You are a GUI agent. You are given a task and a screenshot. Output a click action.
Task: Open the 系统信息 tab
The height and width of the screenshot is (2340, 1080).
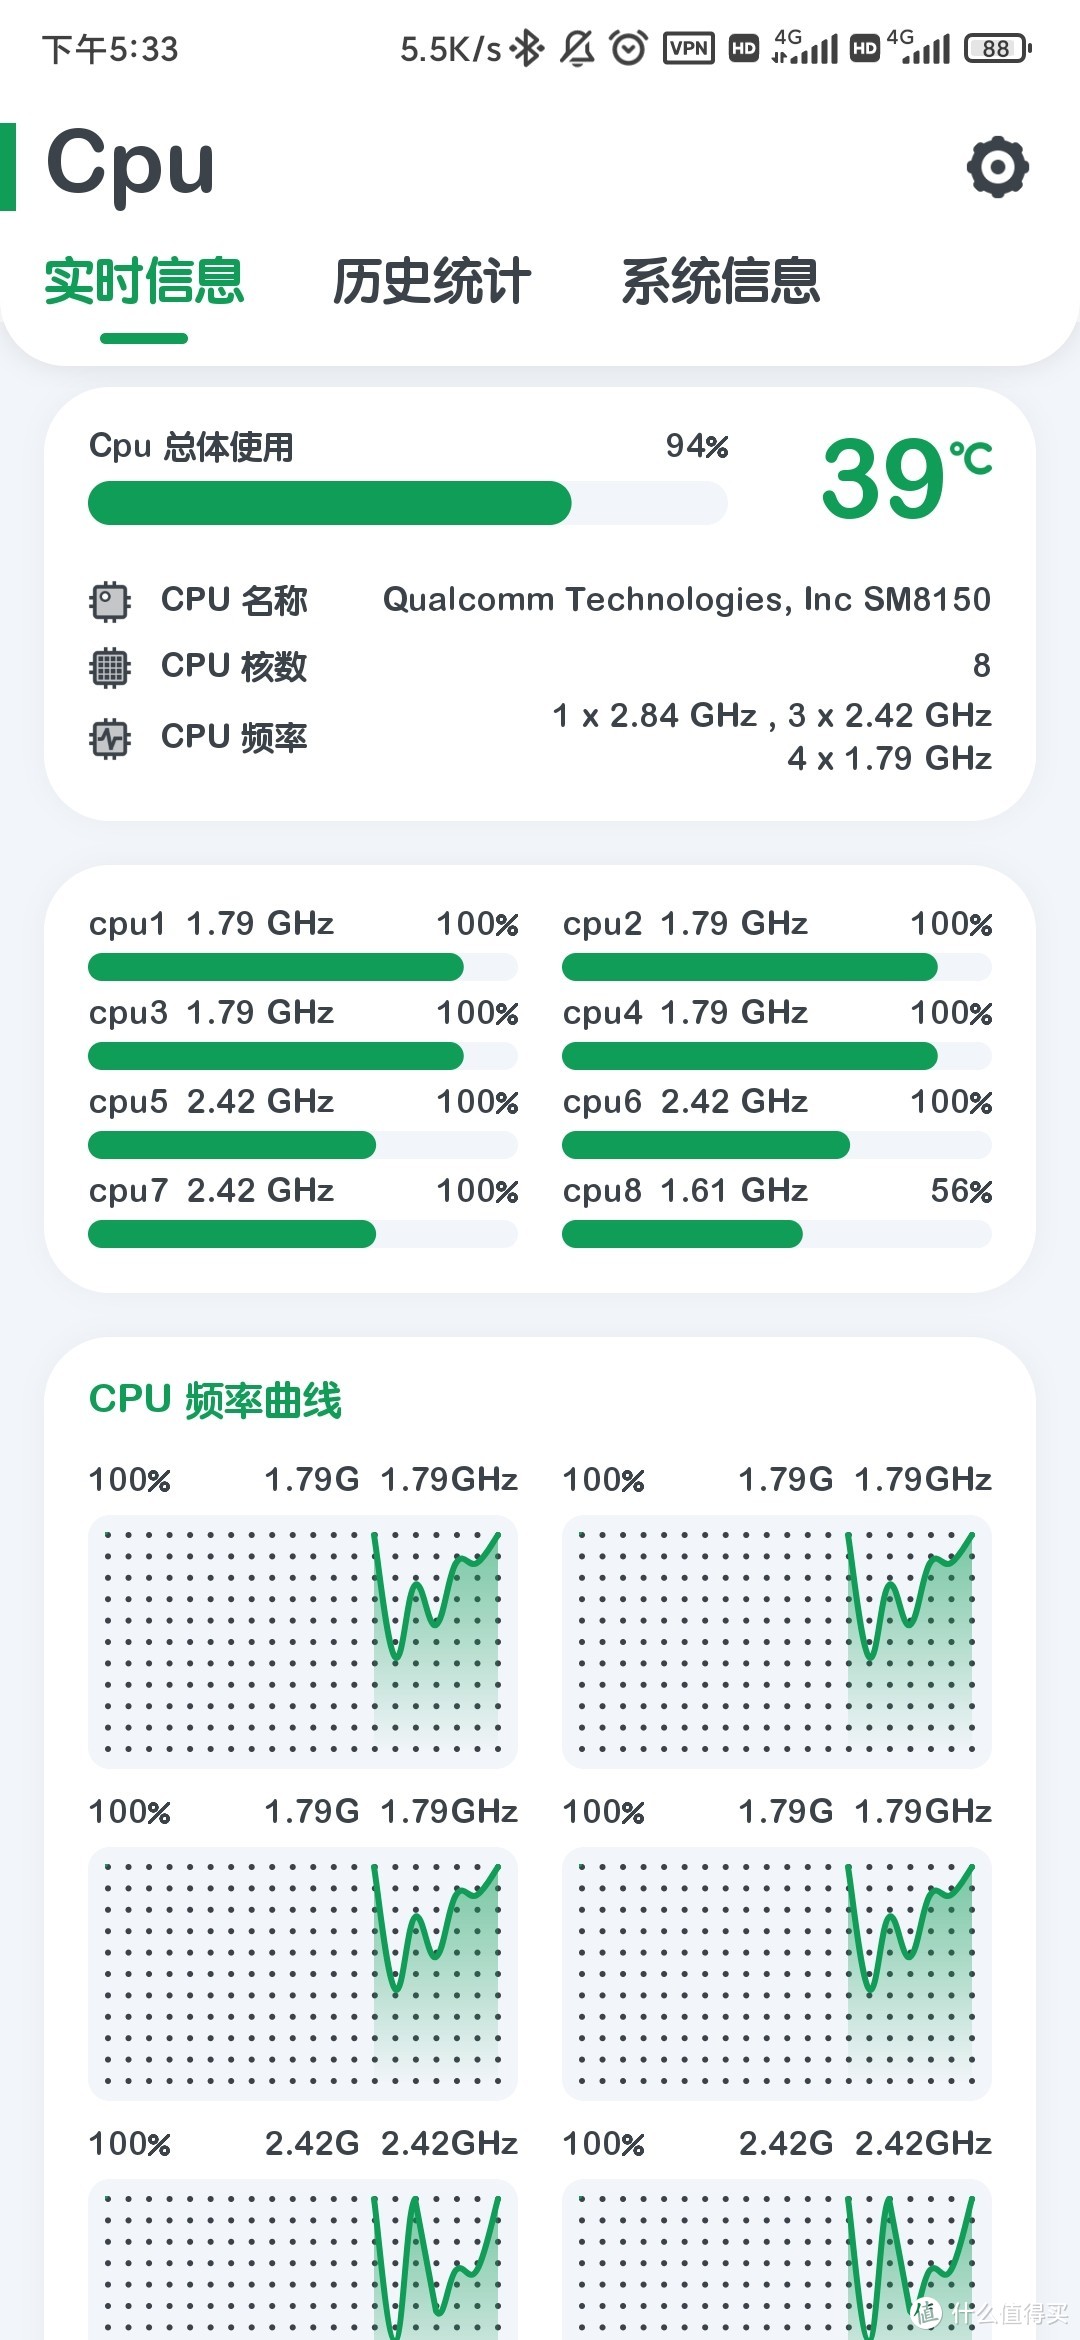pyautogui.click(x=720, y=281)
